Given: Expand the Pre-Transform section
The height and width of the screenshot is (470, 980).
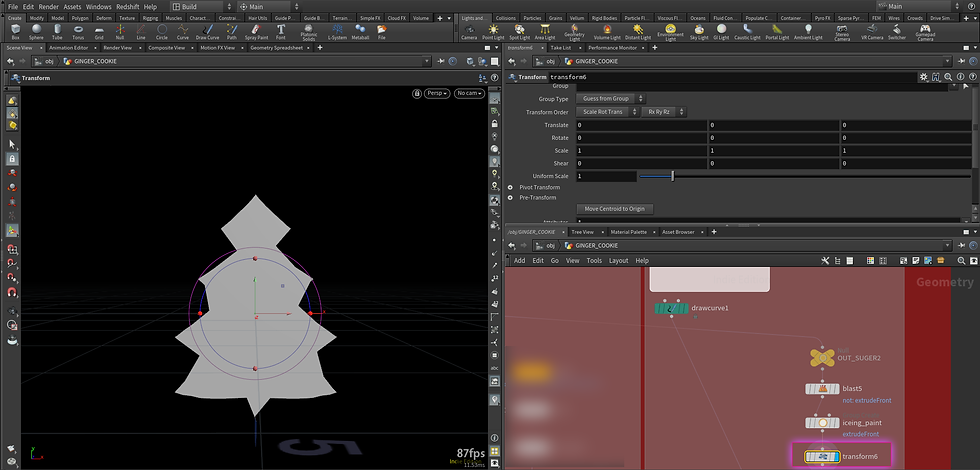Looking at the screenshot, I should coord(510,198).
